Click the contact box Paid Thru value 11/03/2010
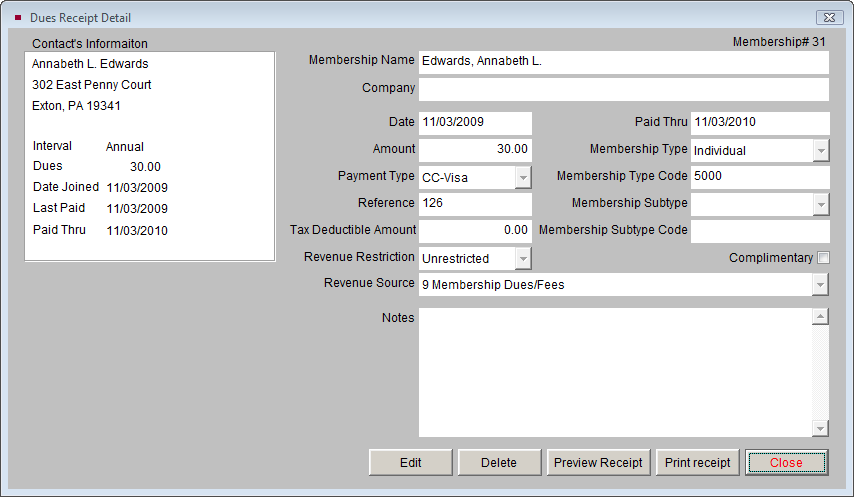854x497 pixels. click(137, 231)
